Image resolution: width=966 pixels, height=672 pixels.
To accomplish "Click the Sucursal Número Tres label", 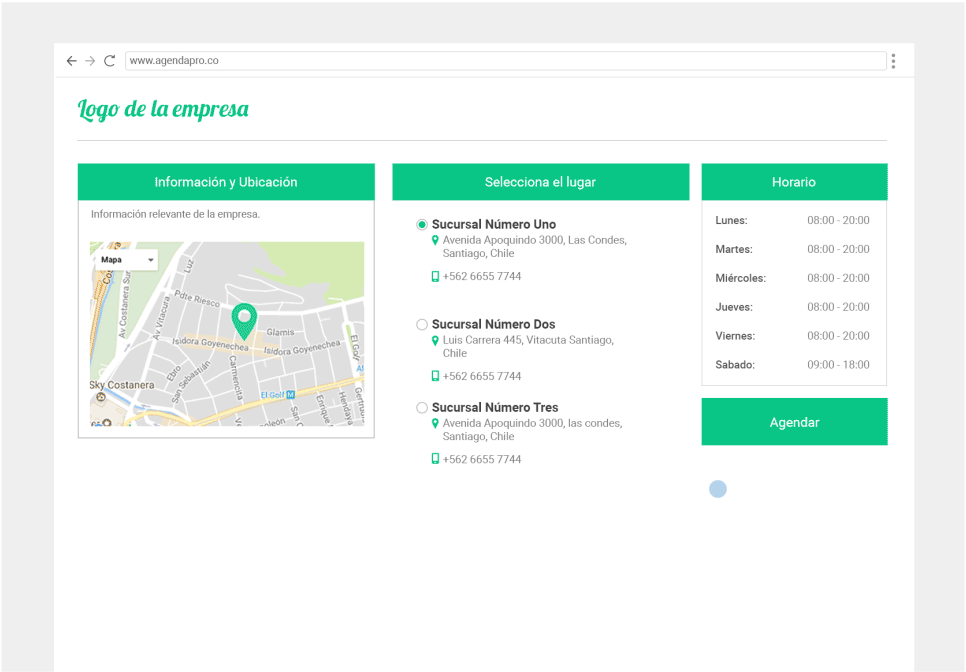I will [495, 407].
